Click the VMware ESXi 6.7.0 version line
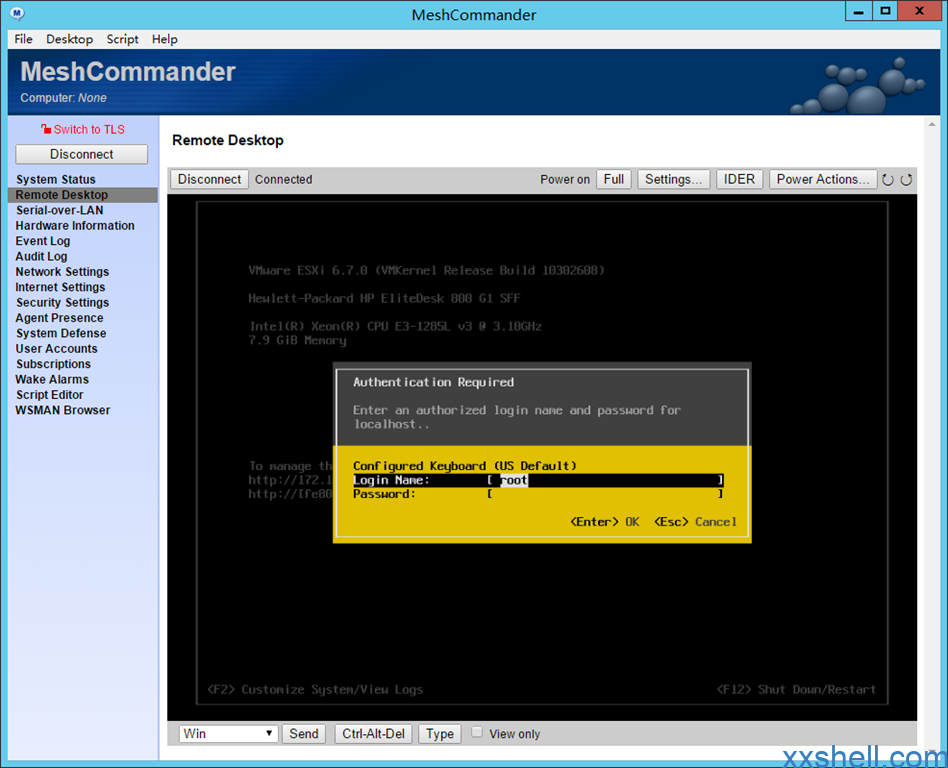Screen dimensions: 948x768 pyautogui.click(x=426, y=270)
